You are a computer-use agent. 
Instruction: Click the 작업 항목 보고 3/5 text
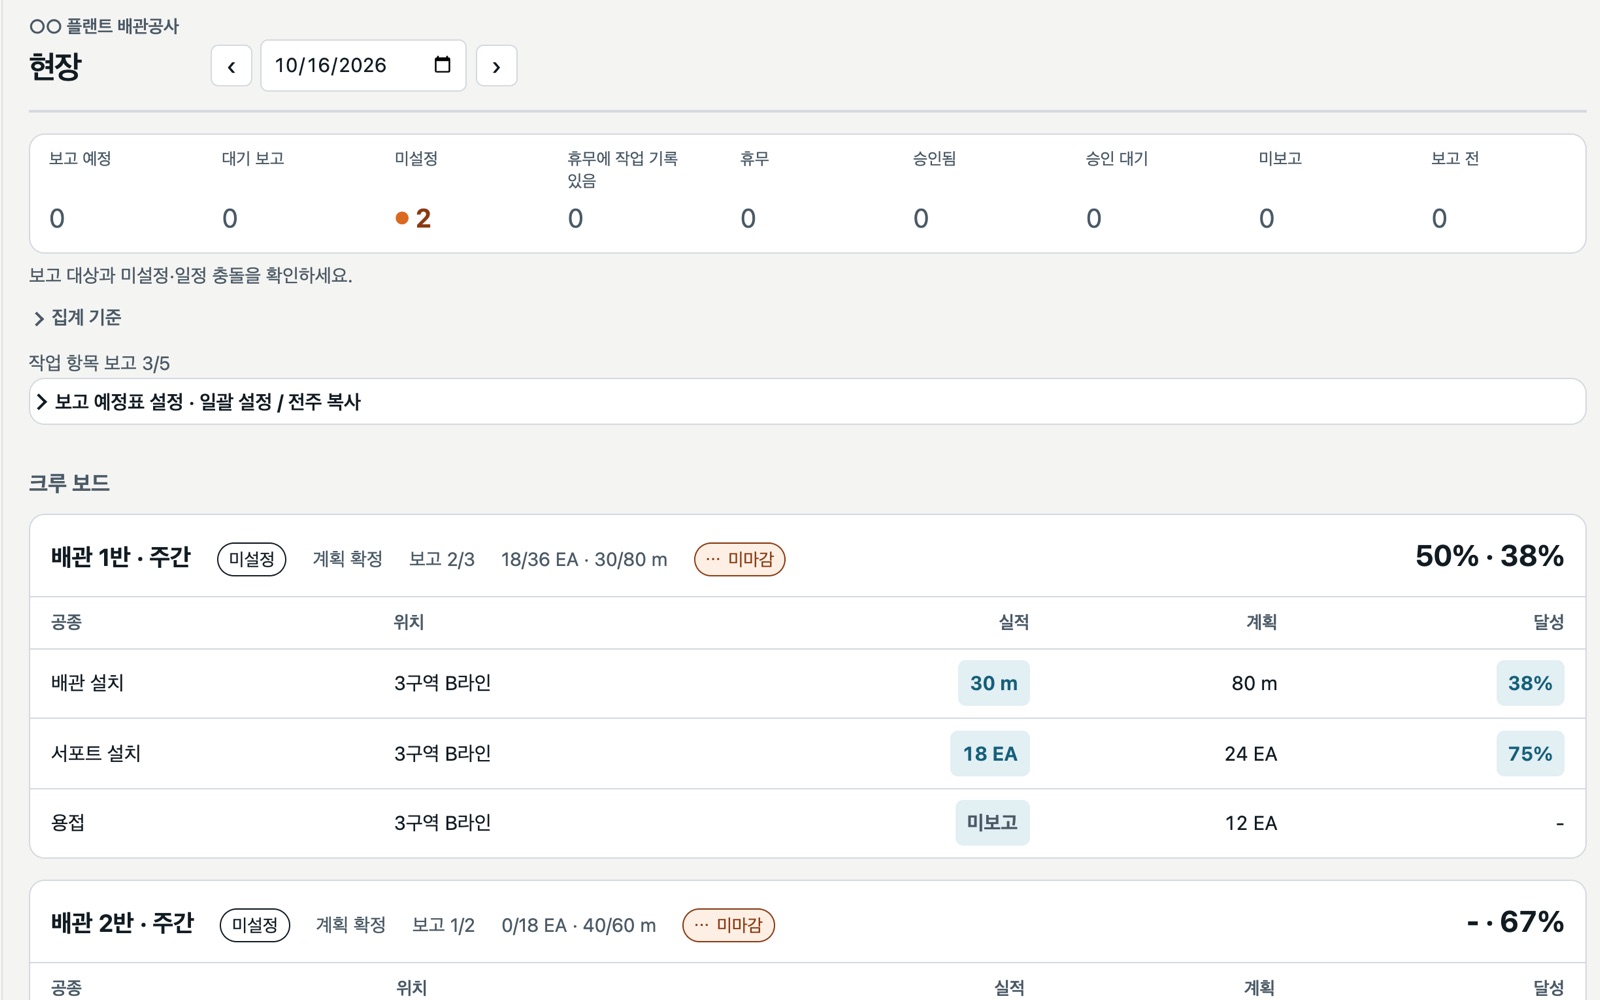[99, 363]
